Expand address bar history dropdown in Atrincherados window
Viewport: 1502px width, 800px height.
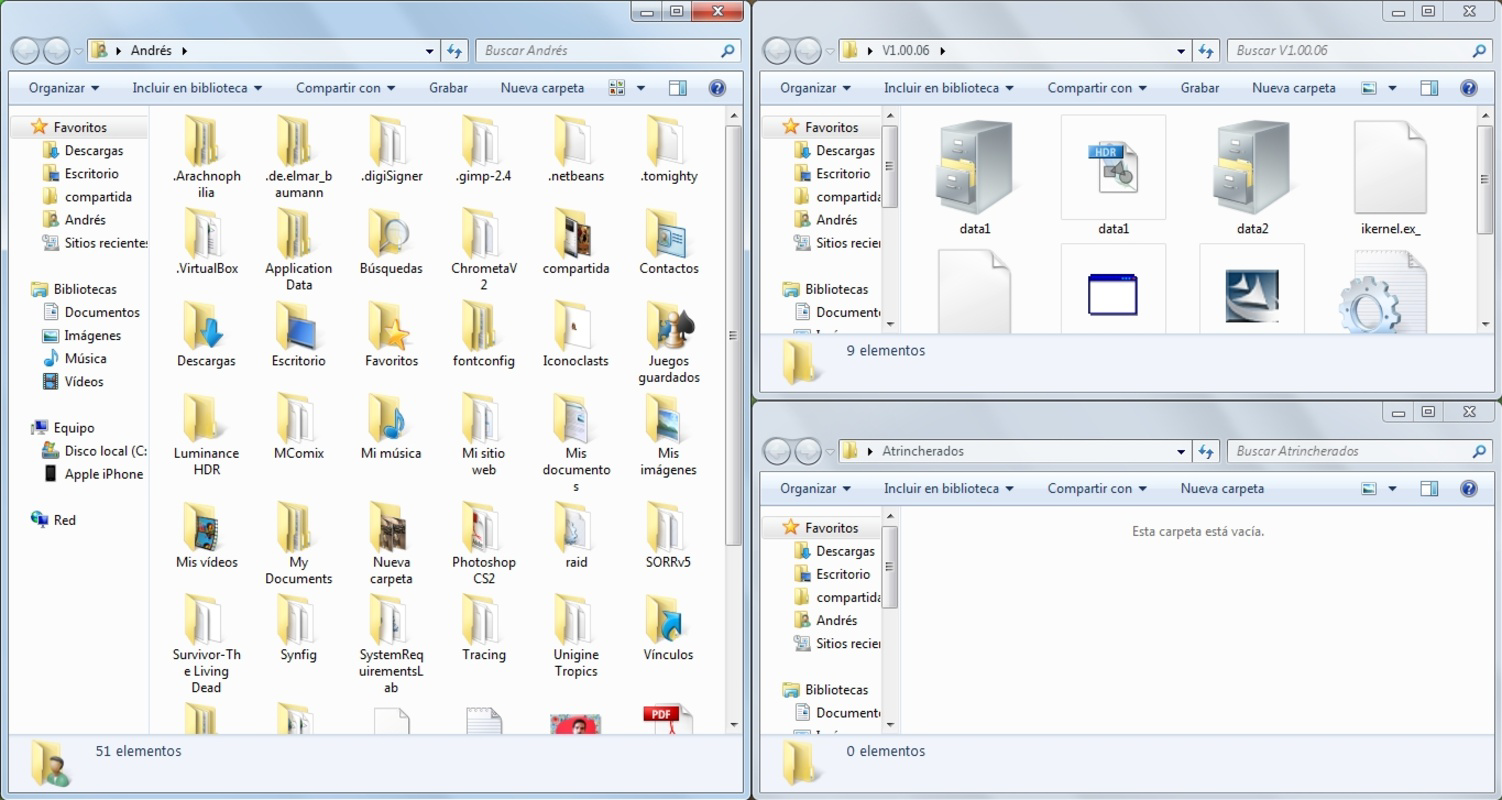pyautogui.click(x=1181, y=452)
